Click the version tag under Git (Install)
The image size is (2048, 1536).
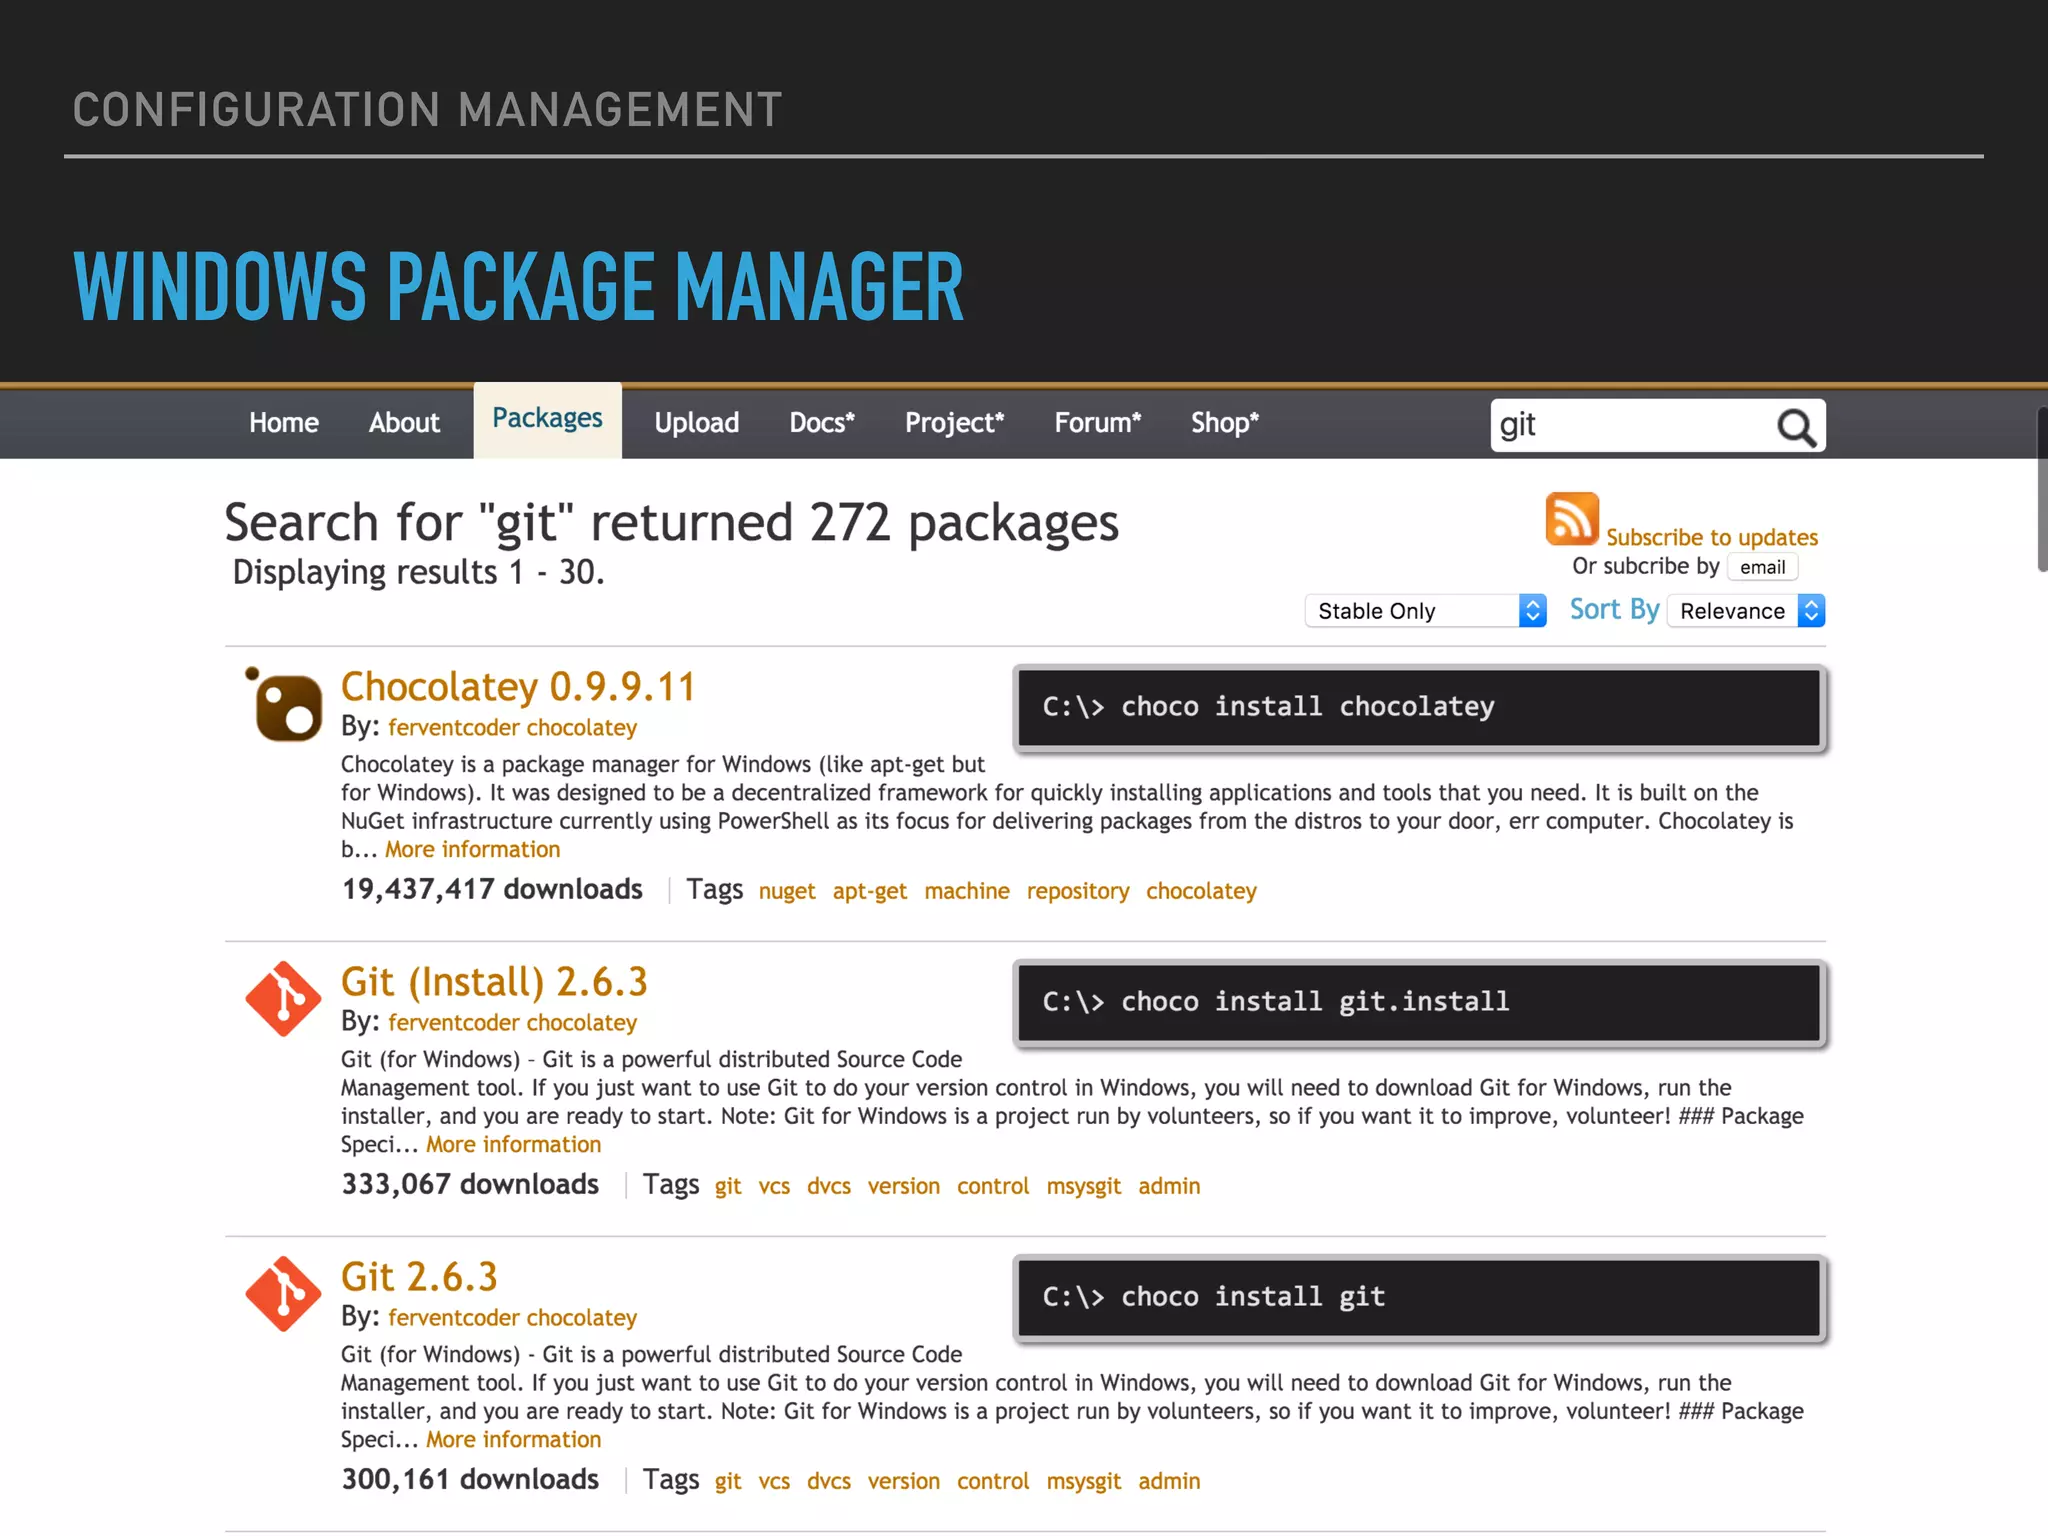pos(904,1186)
